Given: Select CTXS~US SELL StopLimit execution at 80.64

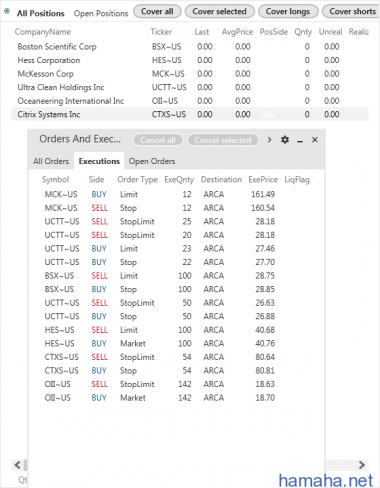Looking at the screenshot, I should click(177, 357).
